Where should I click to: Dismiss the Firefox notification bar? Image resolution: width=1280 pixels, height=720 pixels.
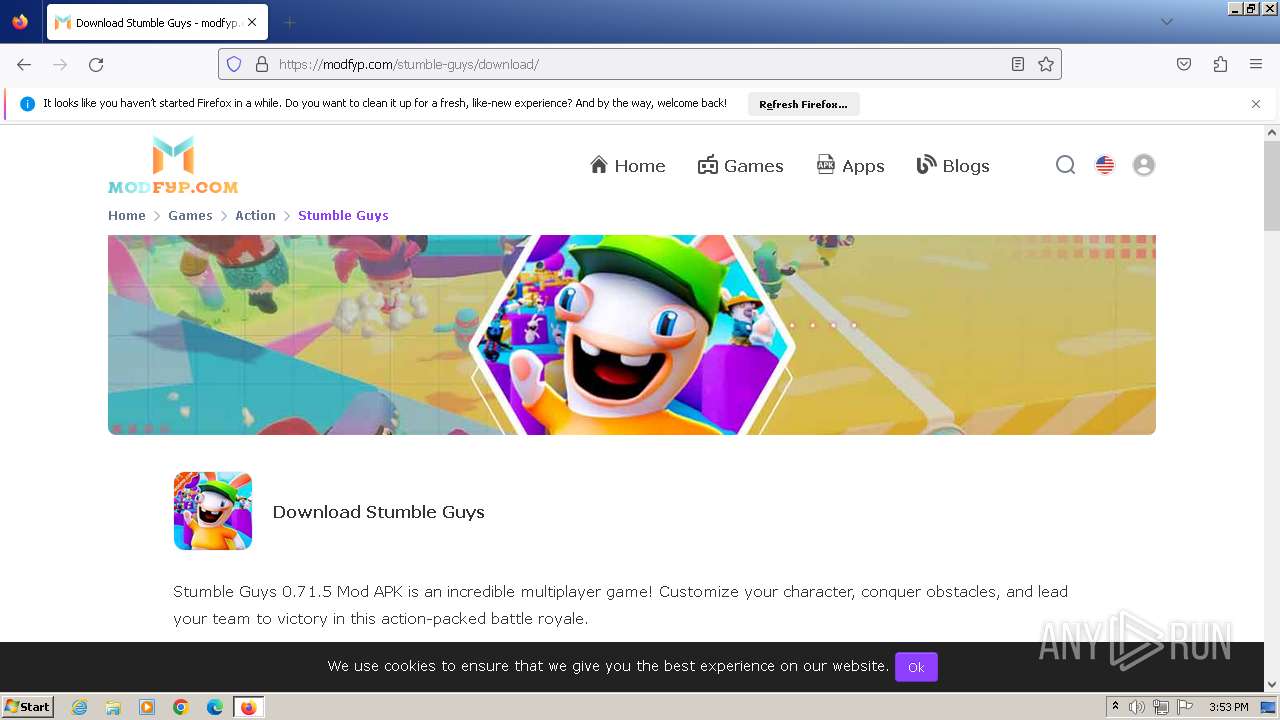coord(1256,104)
